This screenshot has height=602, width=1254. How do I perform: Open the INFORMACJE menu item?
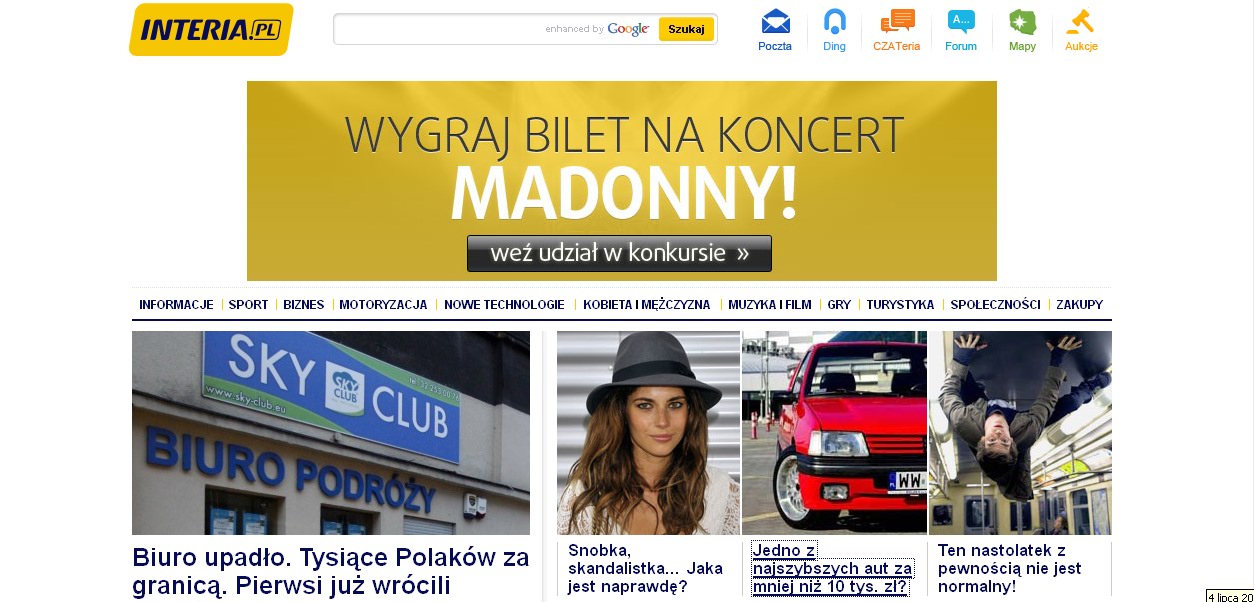tap(176, 305)
